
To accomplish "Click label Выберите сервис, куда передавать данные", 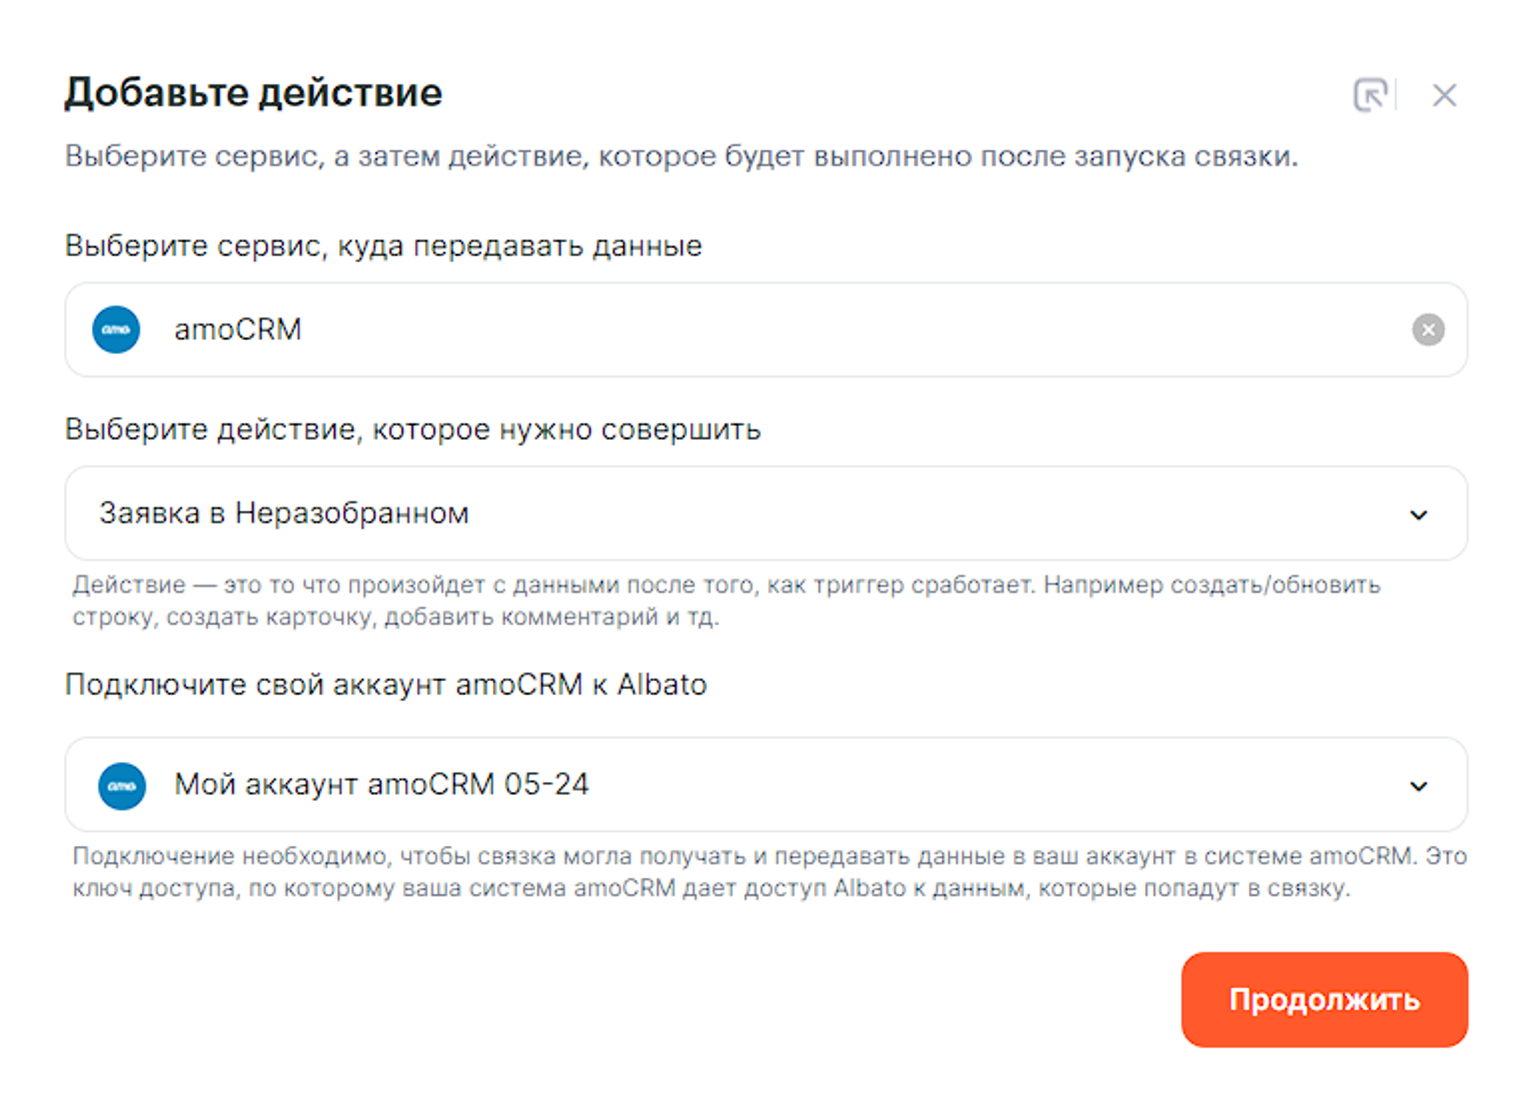I will (383, 246).
